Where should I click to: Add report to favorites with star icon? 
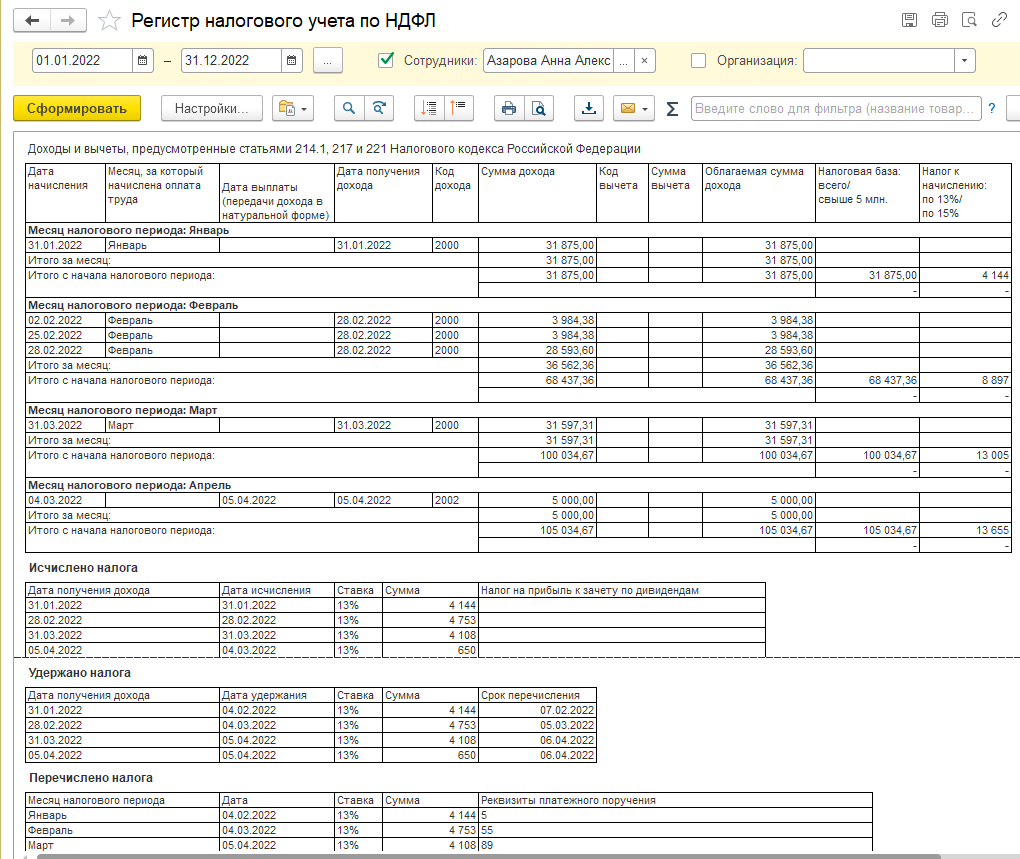[111, 21]
